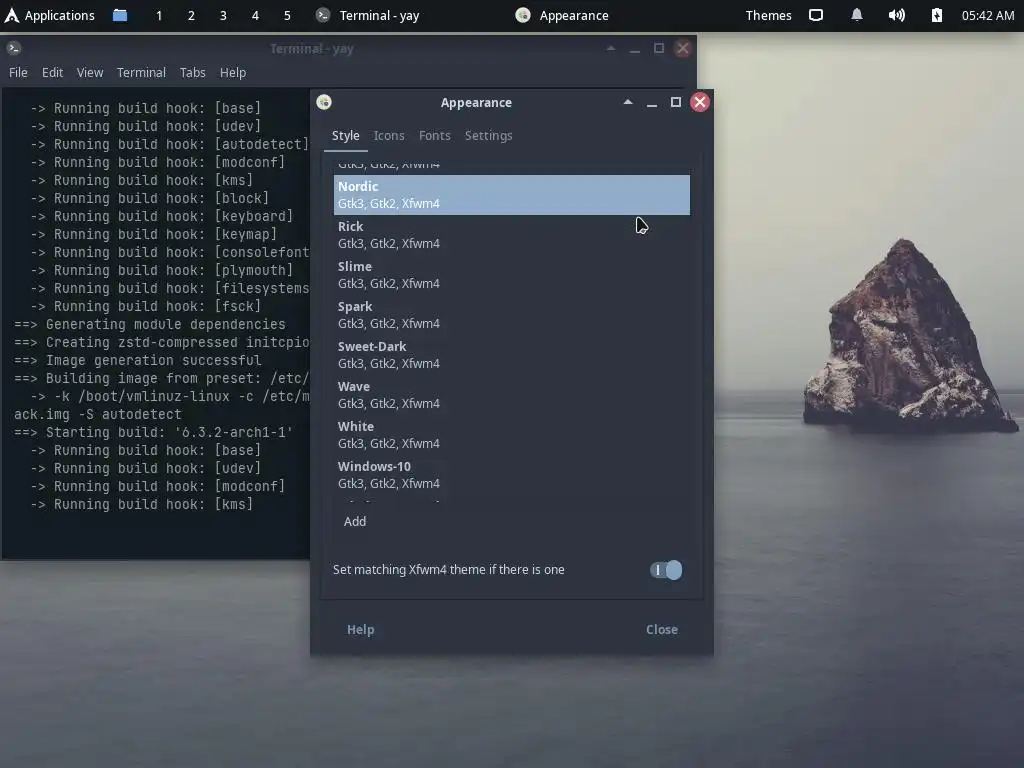This screenshot has width=1024, height=768.
Task: Open the notification bell icon
Action: [x=857, y=15]
